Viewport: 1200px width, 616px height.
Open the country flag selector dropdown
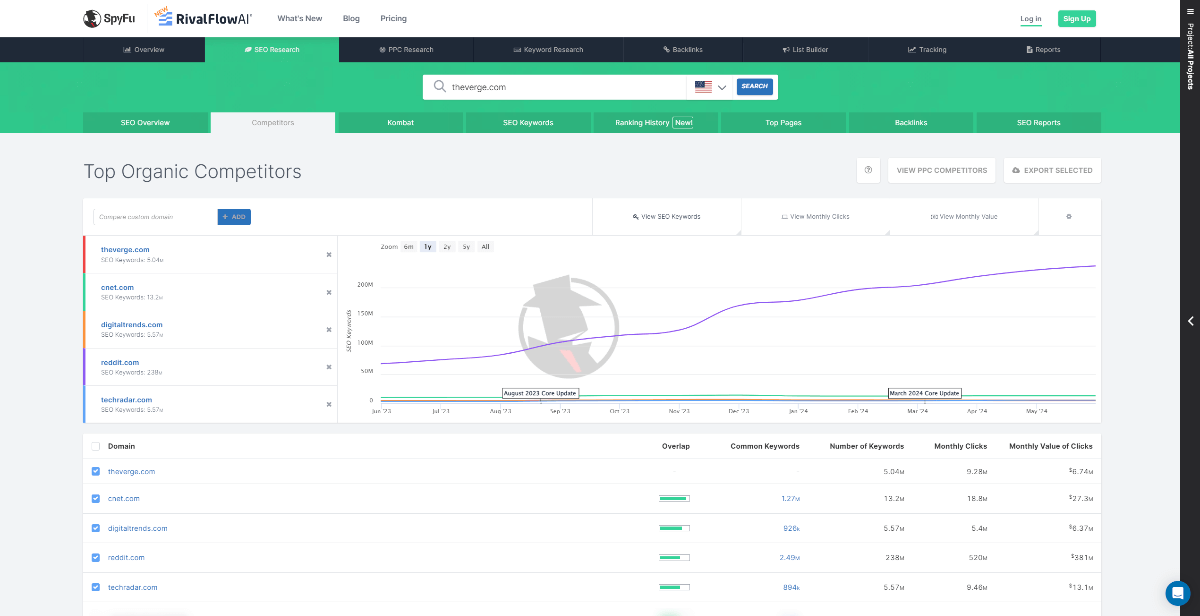710,87
